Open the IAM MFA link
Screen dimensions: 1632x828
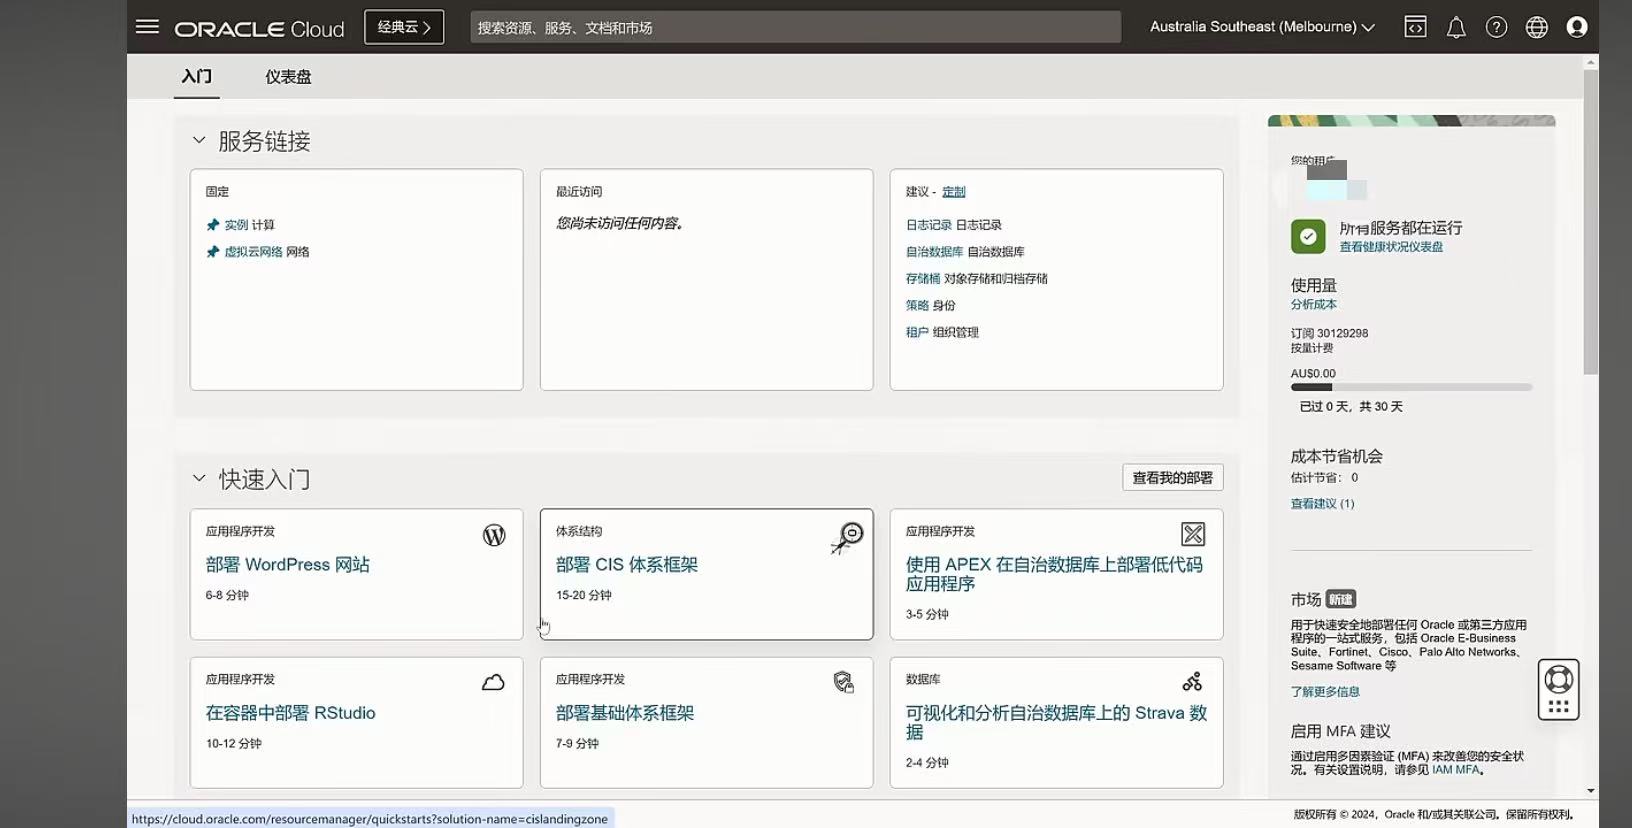click(x=1456, y=770)
